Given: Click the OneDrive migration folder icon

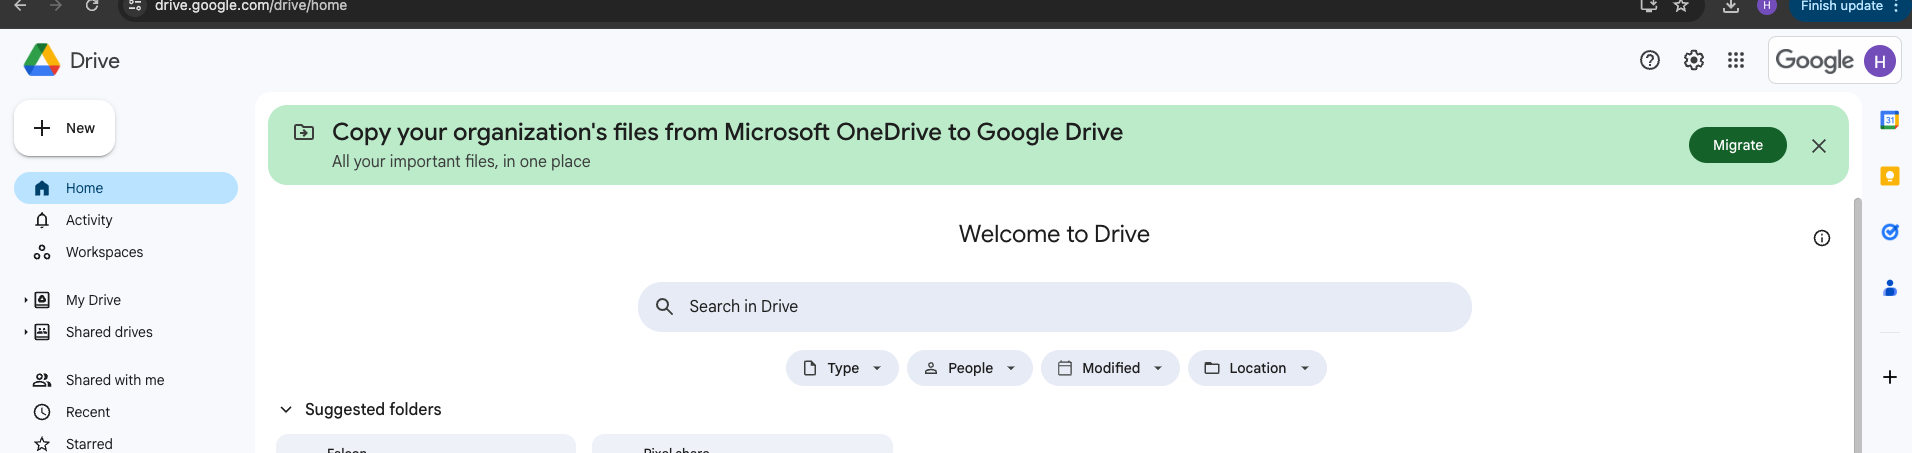Looking at the screenshot, I should point(304,132).
